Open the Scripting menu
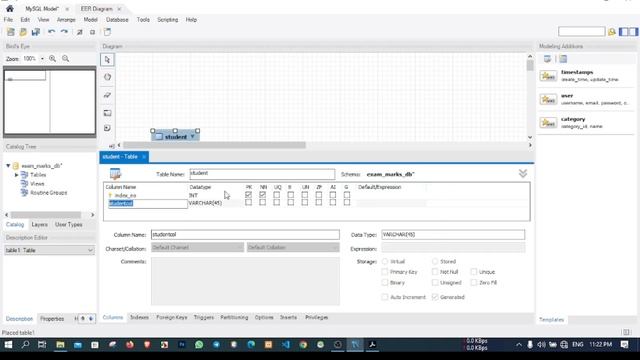The image size is (640, 360). [167, 20]
